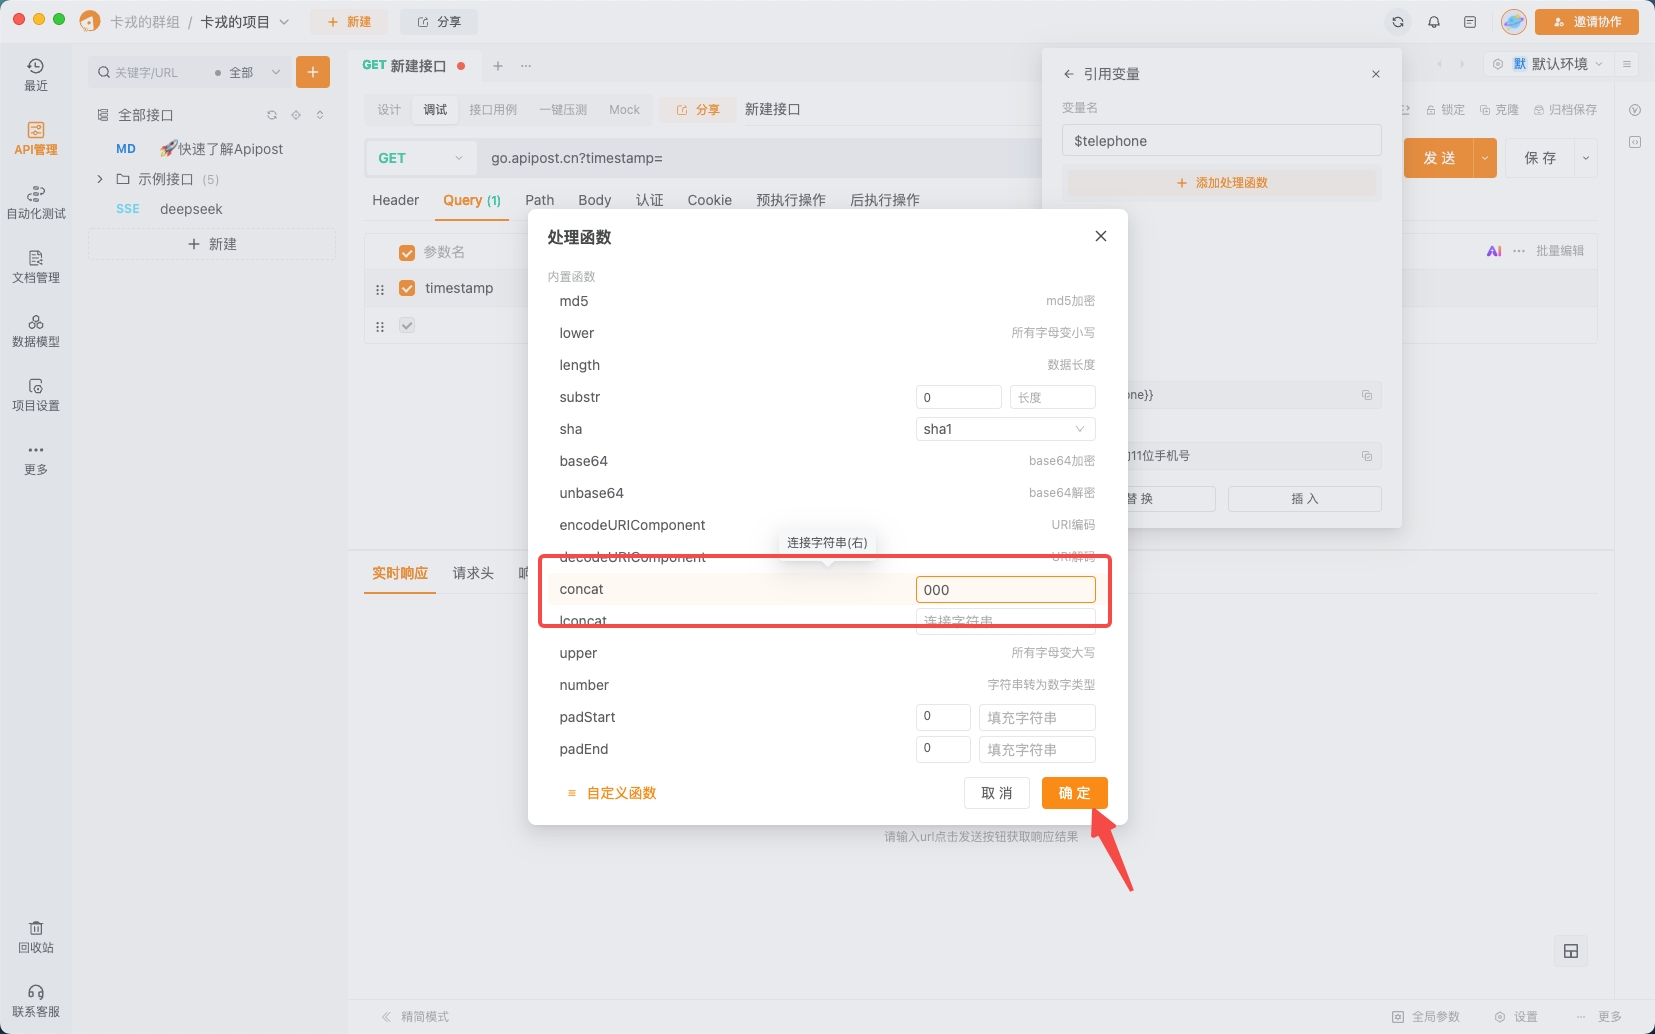Click 添加处理函数 button
The width and height of the screenshot is (1655, 1034).
click(1222, 183)
